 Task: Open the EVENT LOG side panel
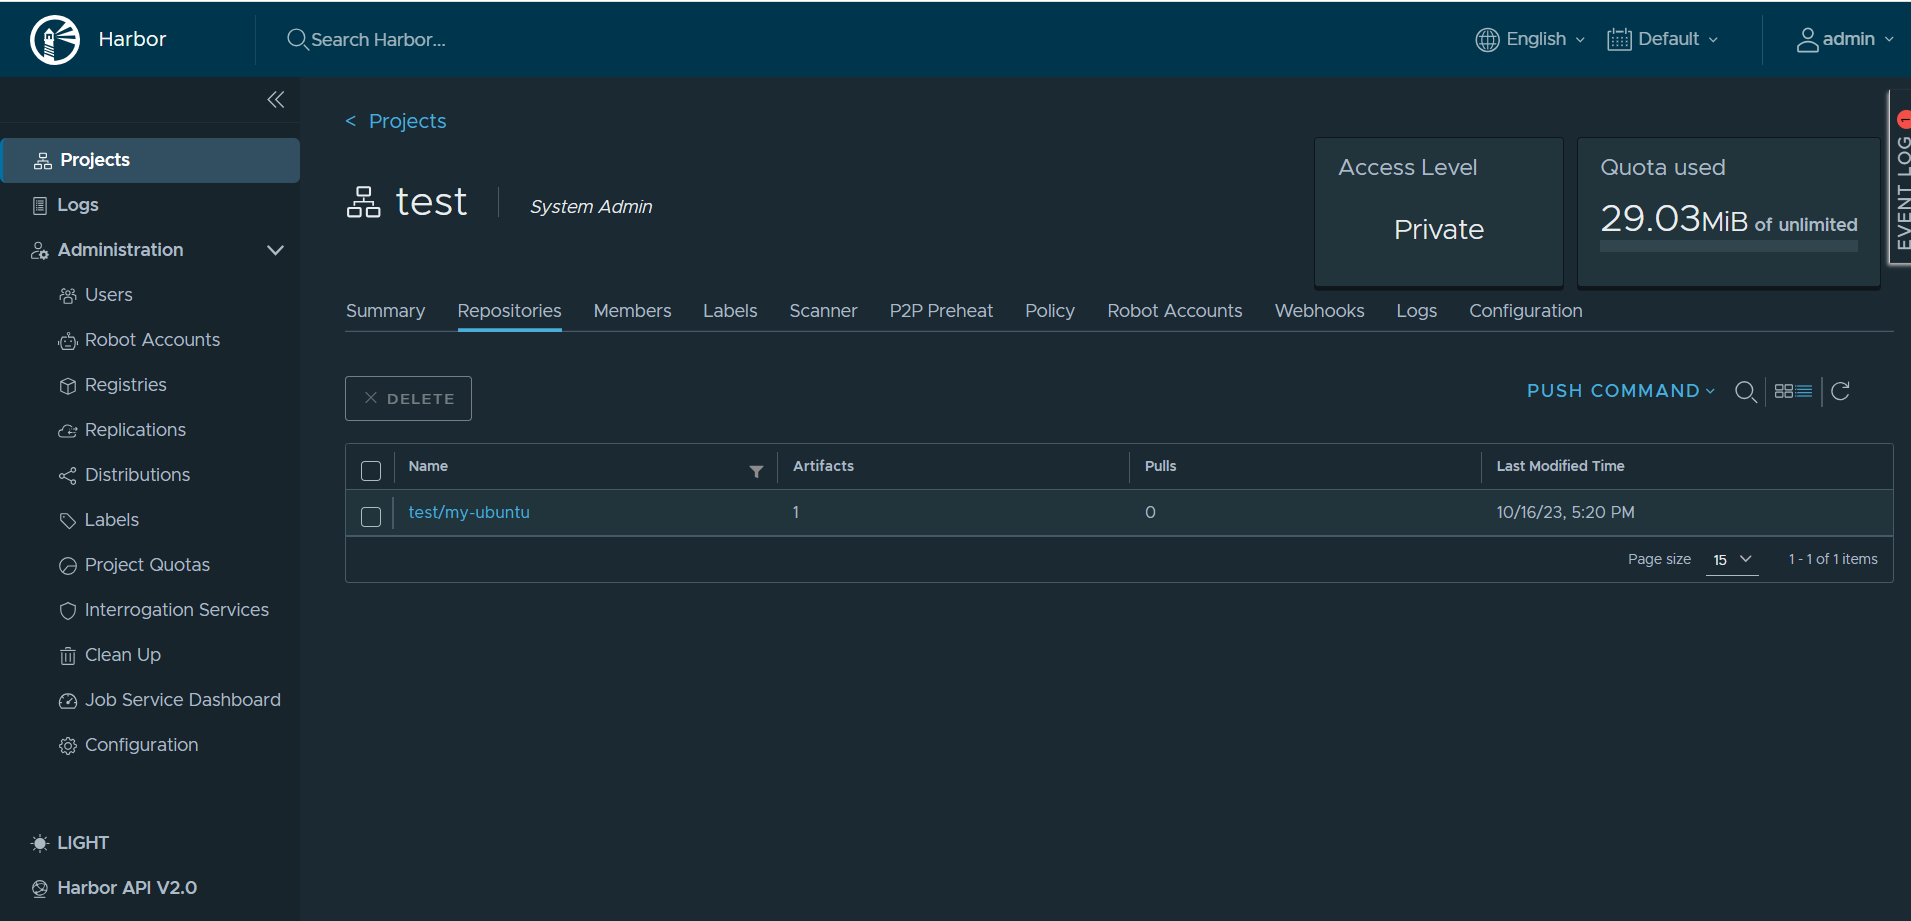click(x=1900, y=178)
